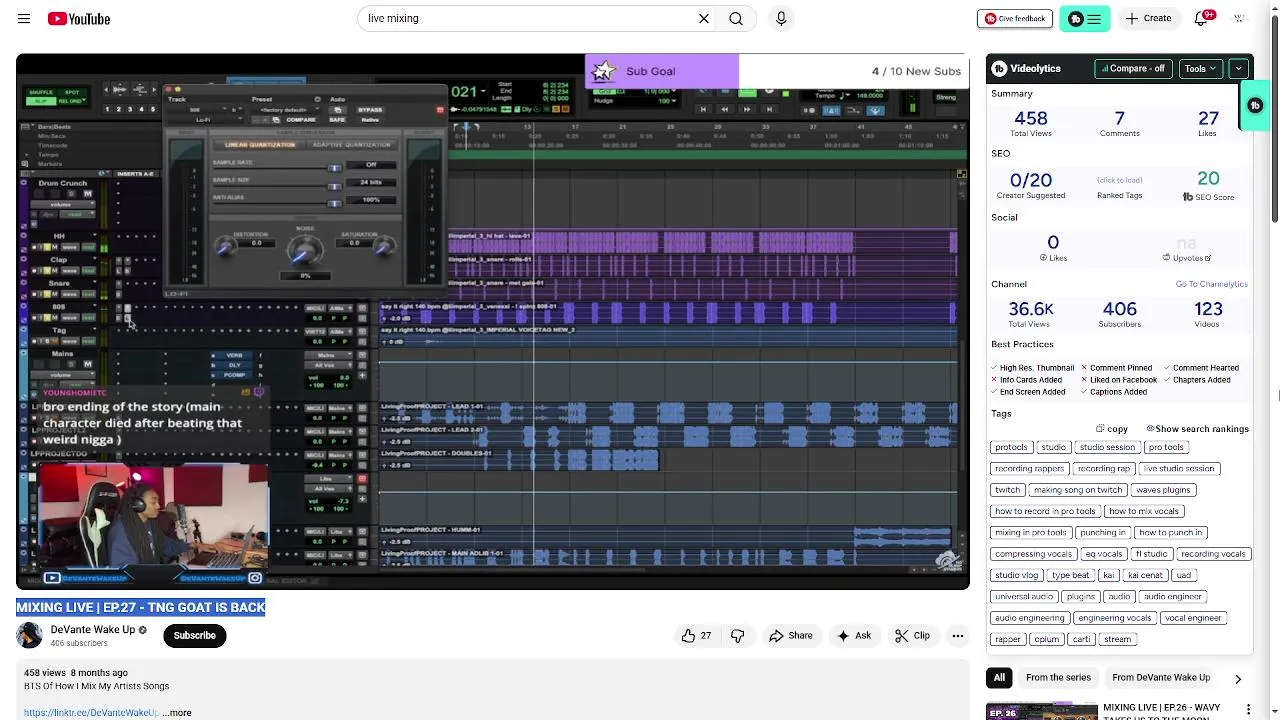The width and height of the screenshot is (1280, 720).
Task: Click the 'punching in' tag
Action: pyautogui.click(x=1103, y=533)
